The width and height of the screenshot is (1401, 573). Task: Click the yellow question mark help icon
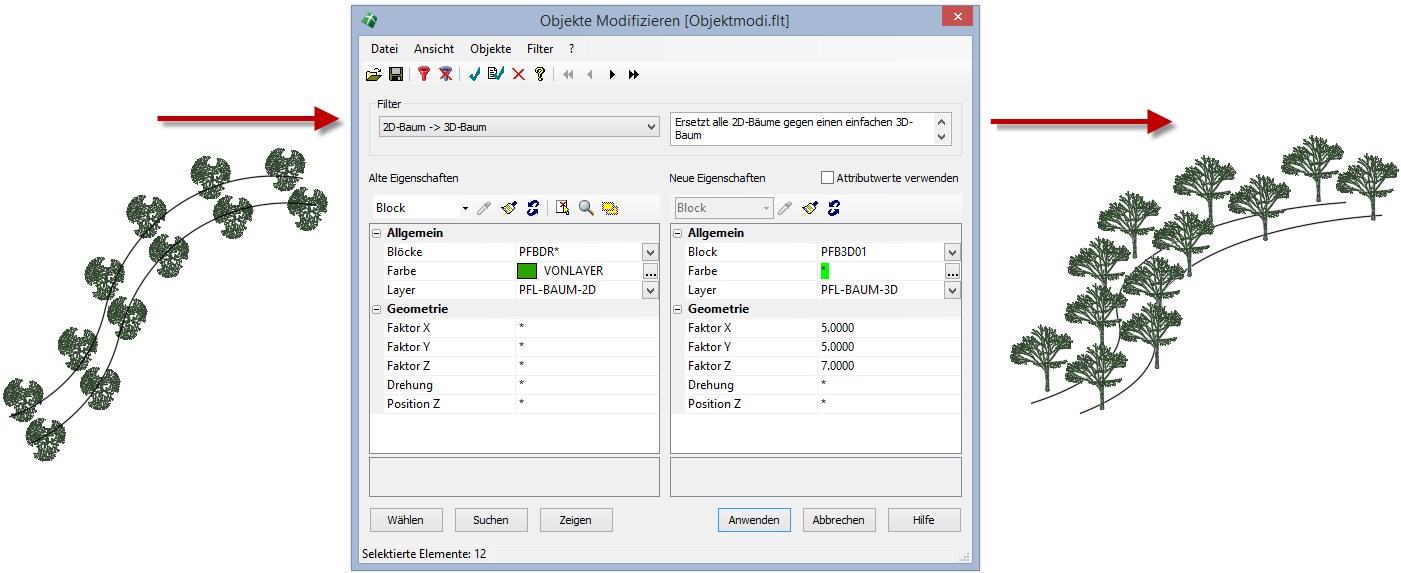(540, 74)
